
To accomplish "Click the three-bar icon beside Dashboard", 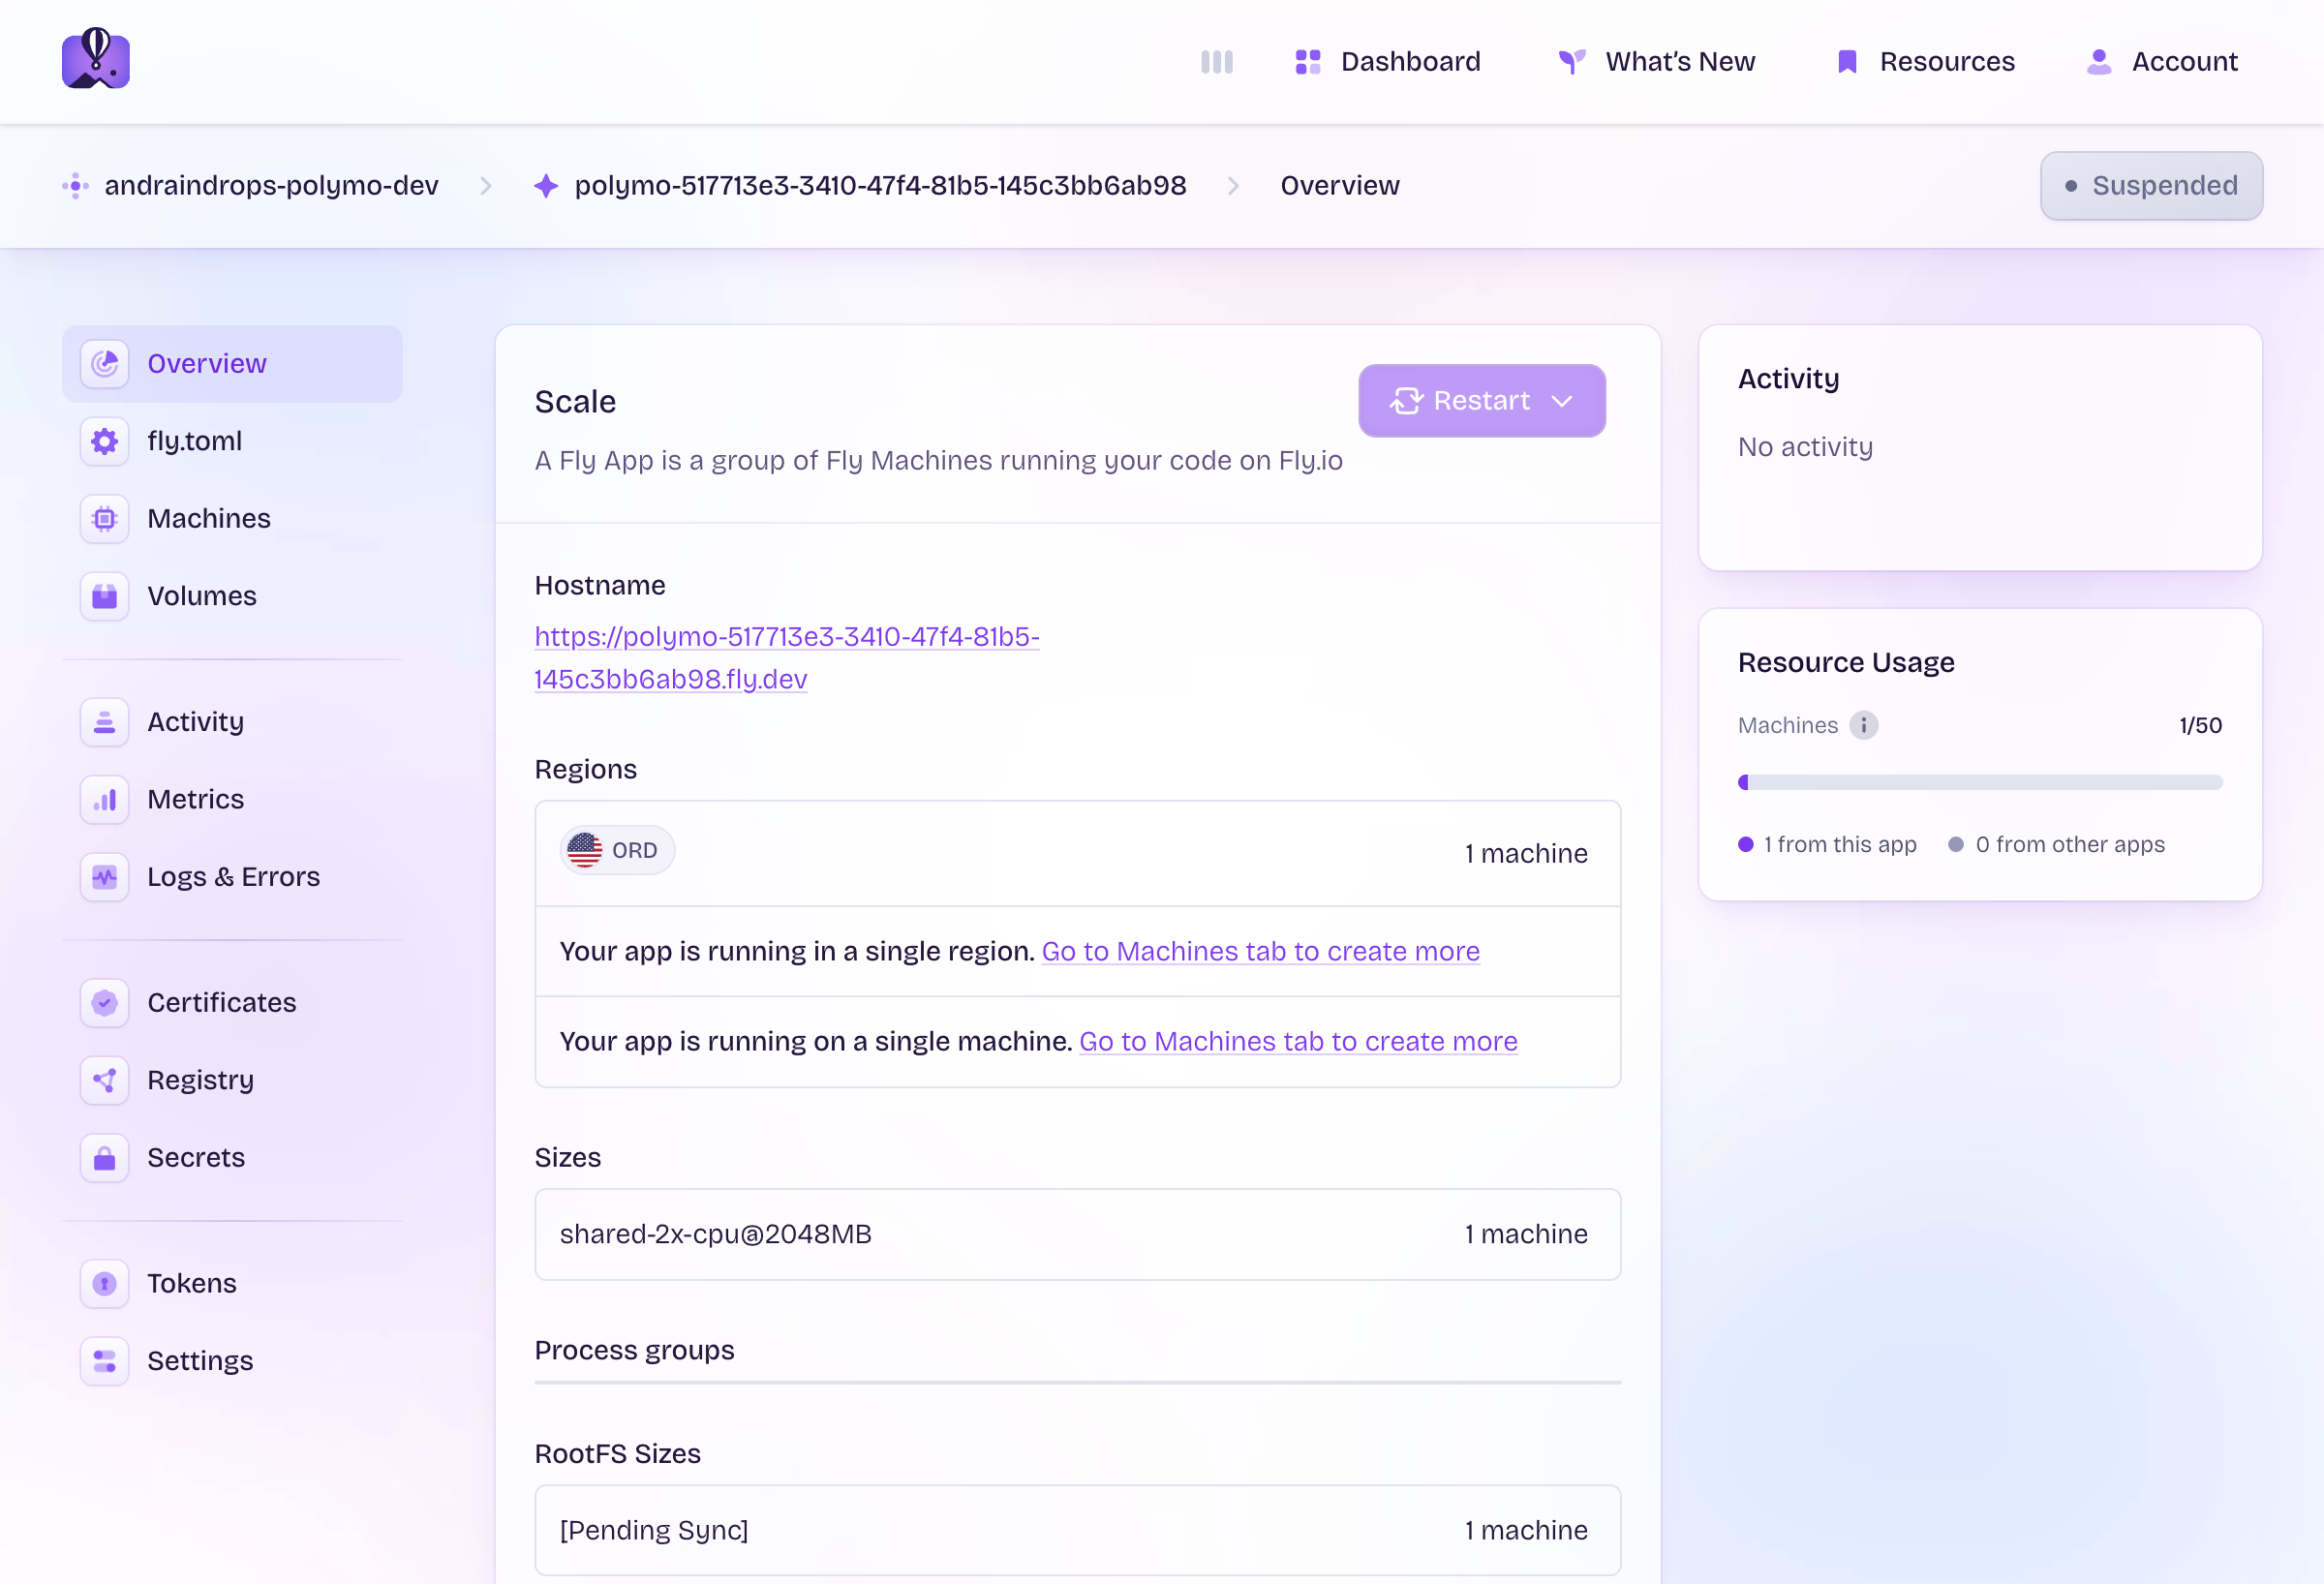I will click(1216, 62).
